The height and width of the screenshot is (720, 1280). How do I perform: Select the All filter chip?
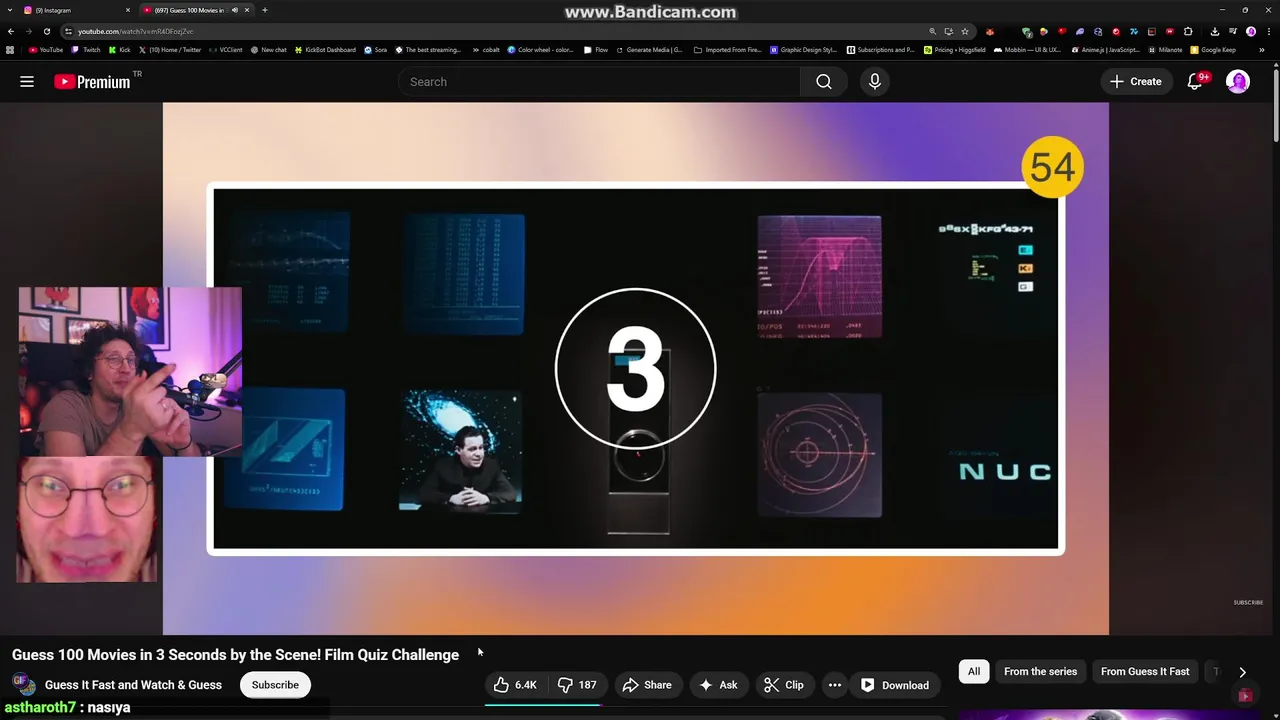[x=974, y=672]
